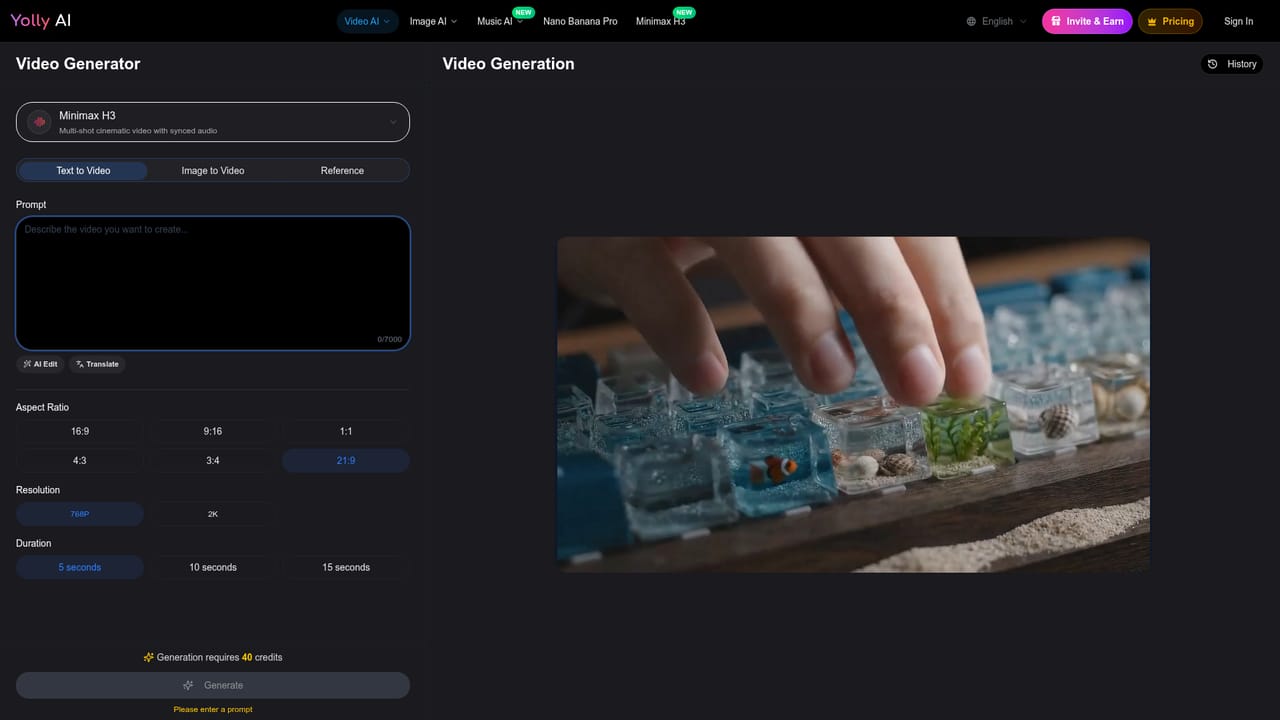The height and width of the screenshot is (720, 1280).
Task: Click the AI Edit wand icon
Action: (27, 364)
